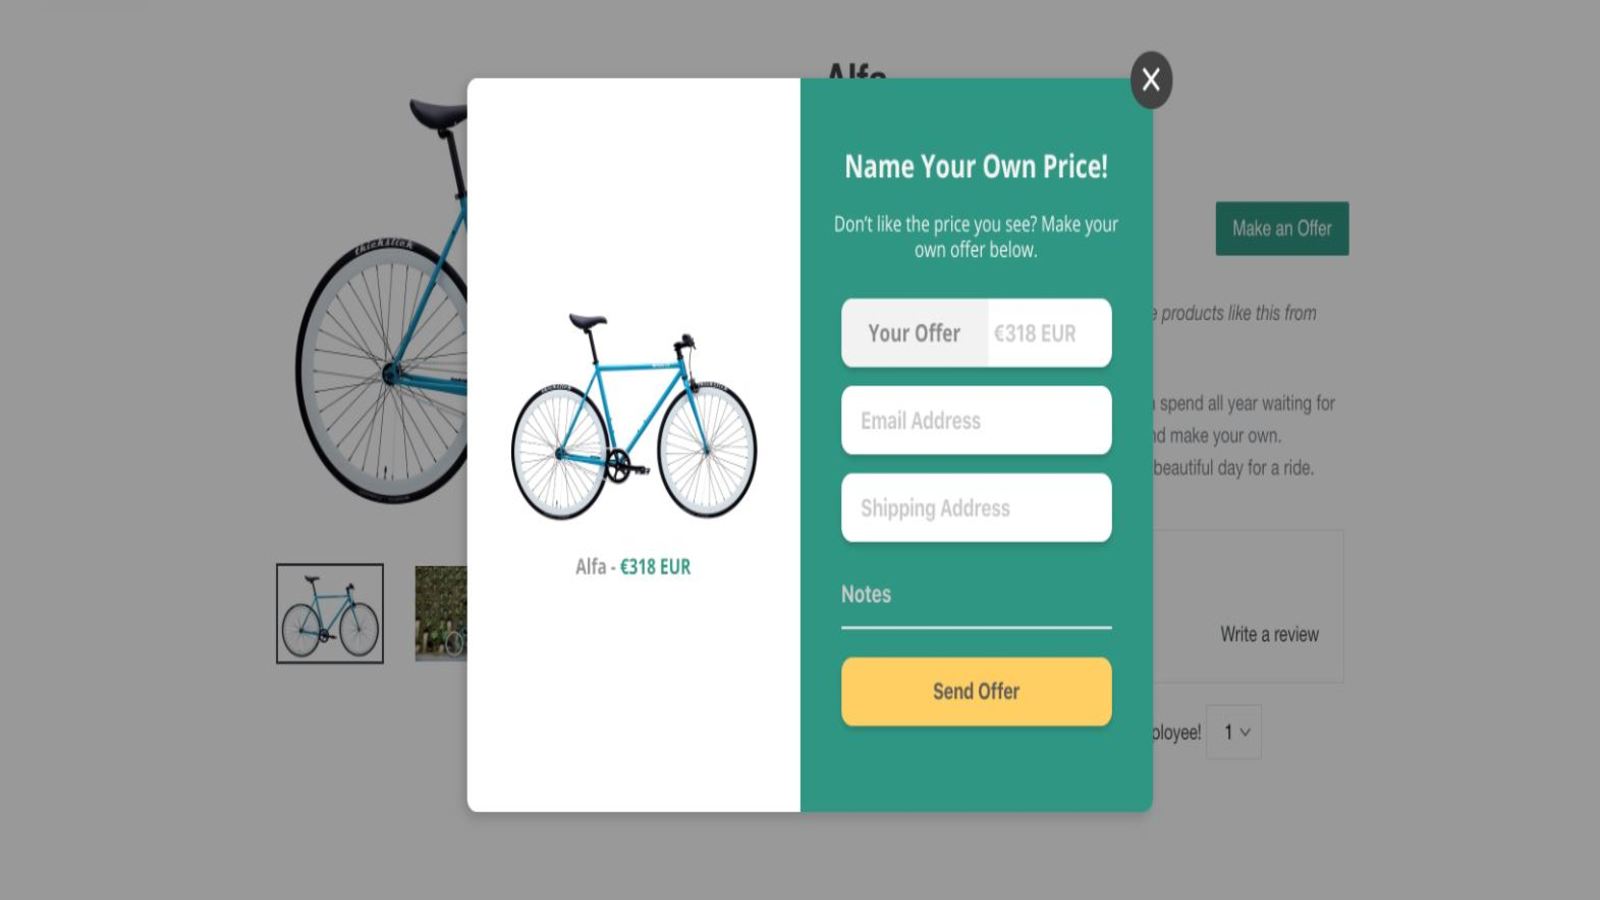Click the bike image inside the popup
1600x900 pixels.
[634, 417]
